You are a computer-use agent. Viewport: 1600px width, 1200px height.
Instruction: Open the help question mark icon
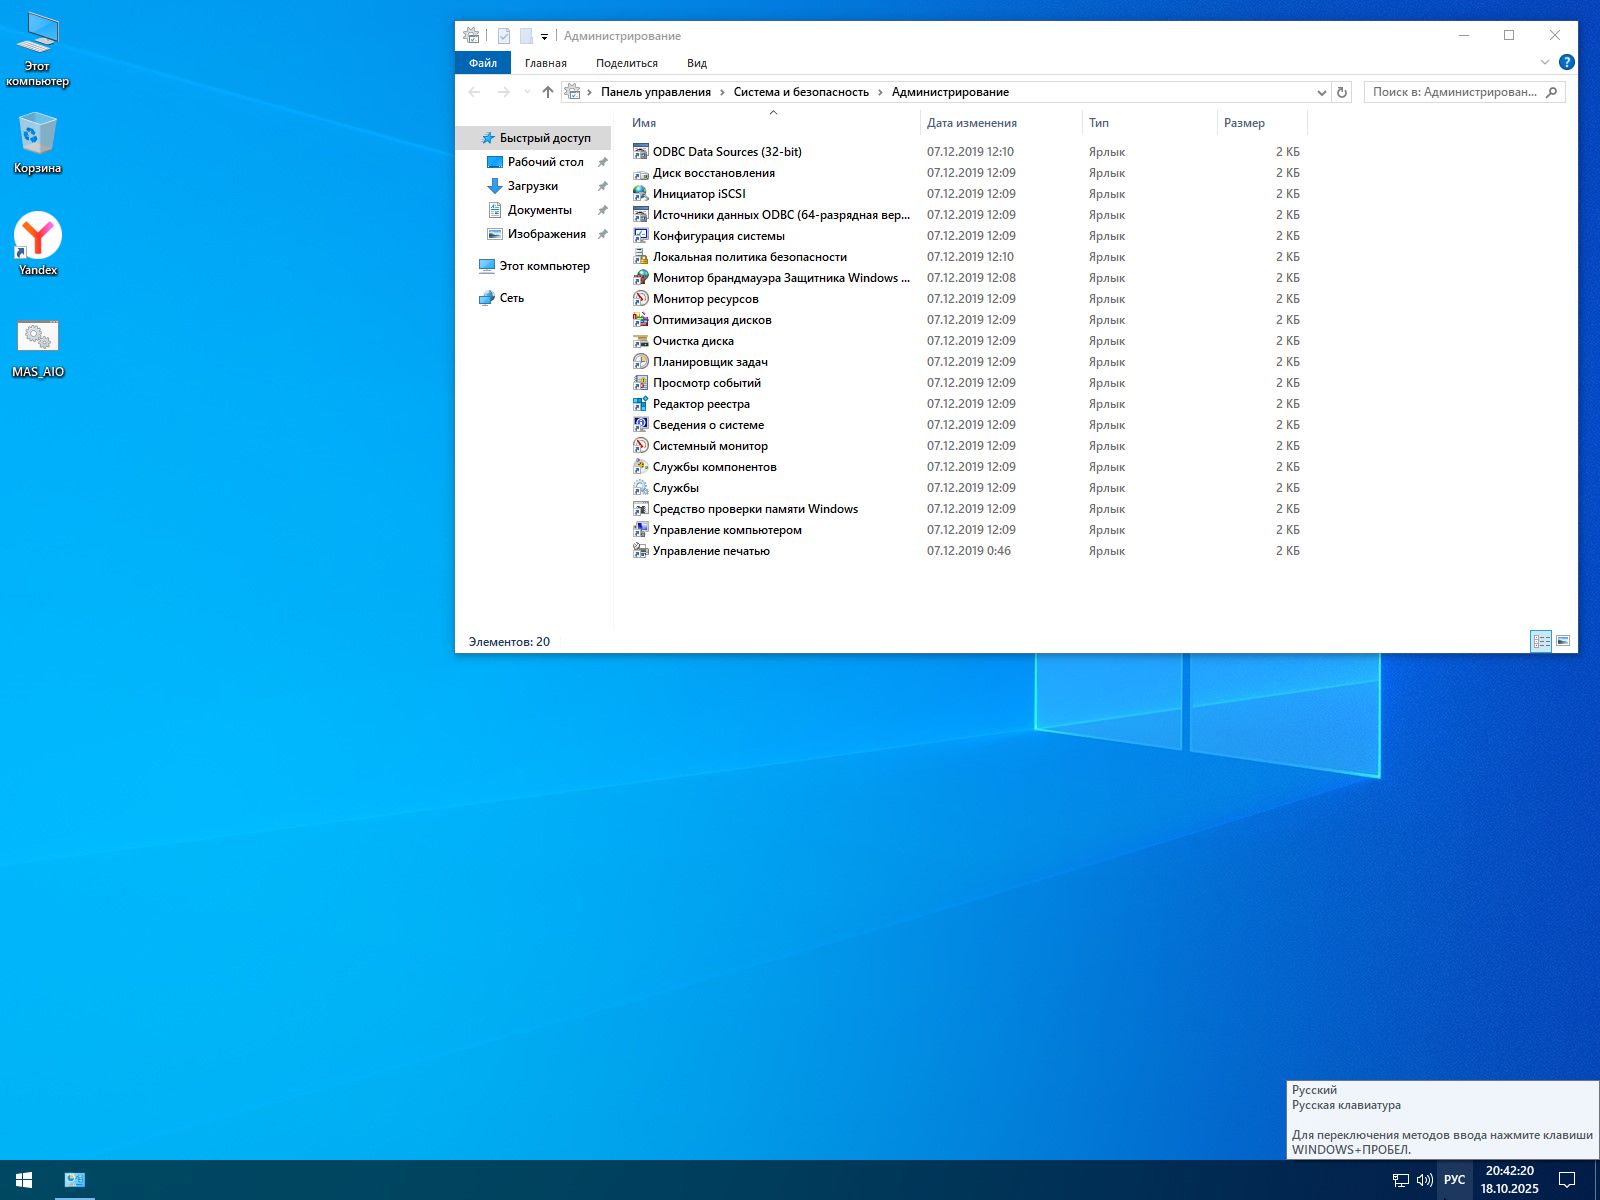click(x=1567, y=62)
